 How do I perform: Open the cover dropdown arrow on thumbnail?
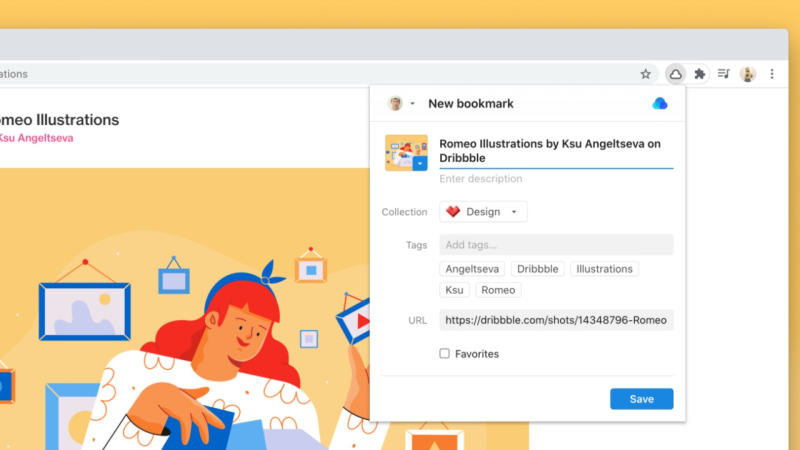point(420,164)
